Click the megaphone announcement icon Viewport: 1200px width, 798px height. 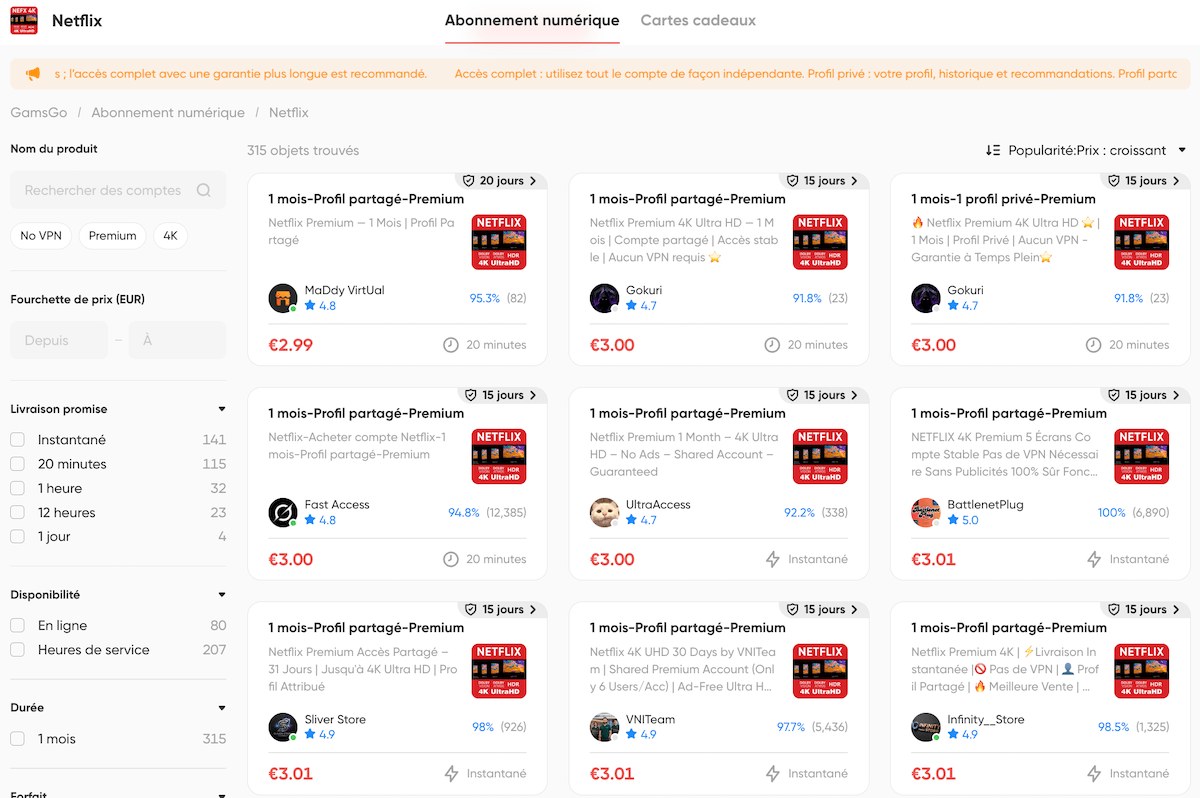[x=33, y=74]
